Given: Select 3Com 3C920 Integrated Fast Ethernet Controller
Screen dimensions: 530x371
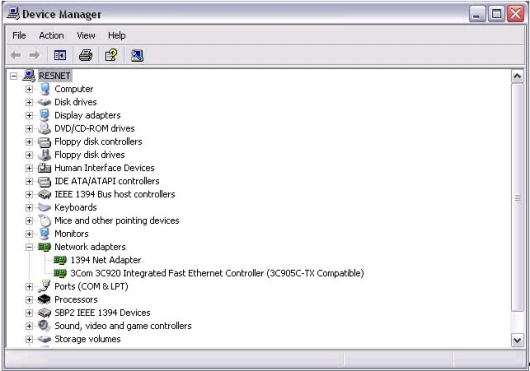Looking at the screenshot, I should point(217,273).
